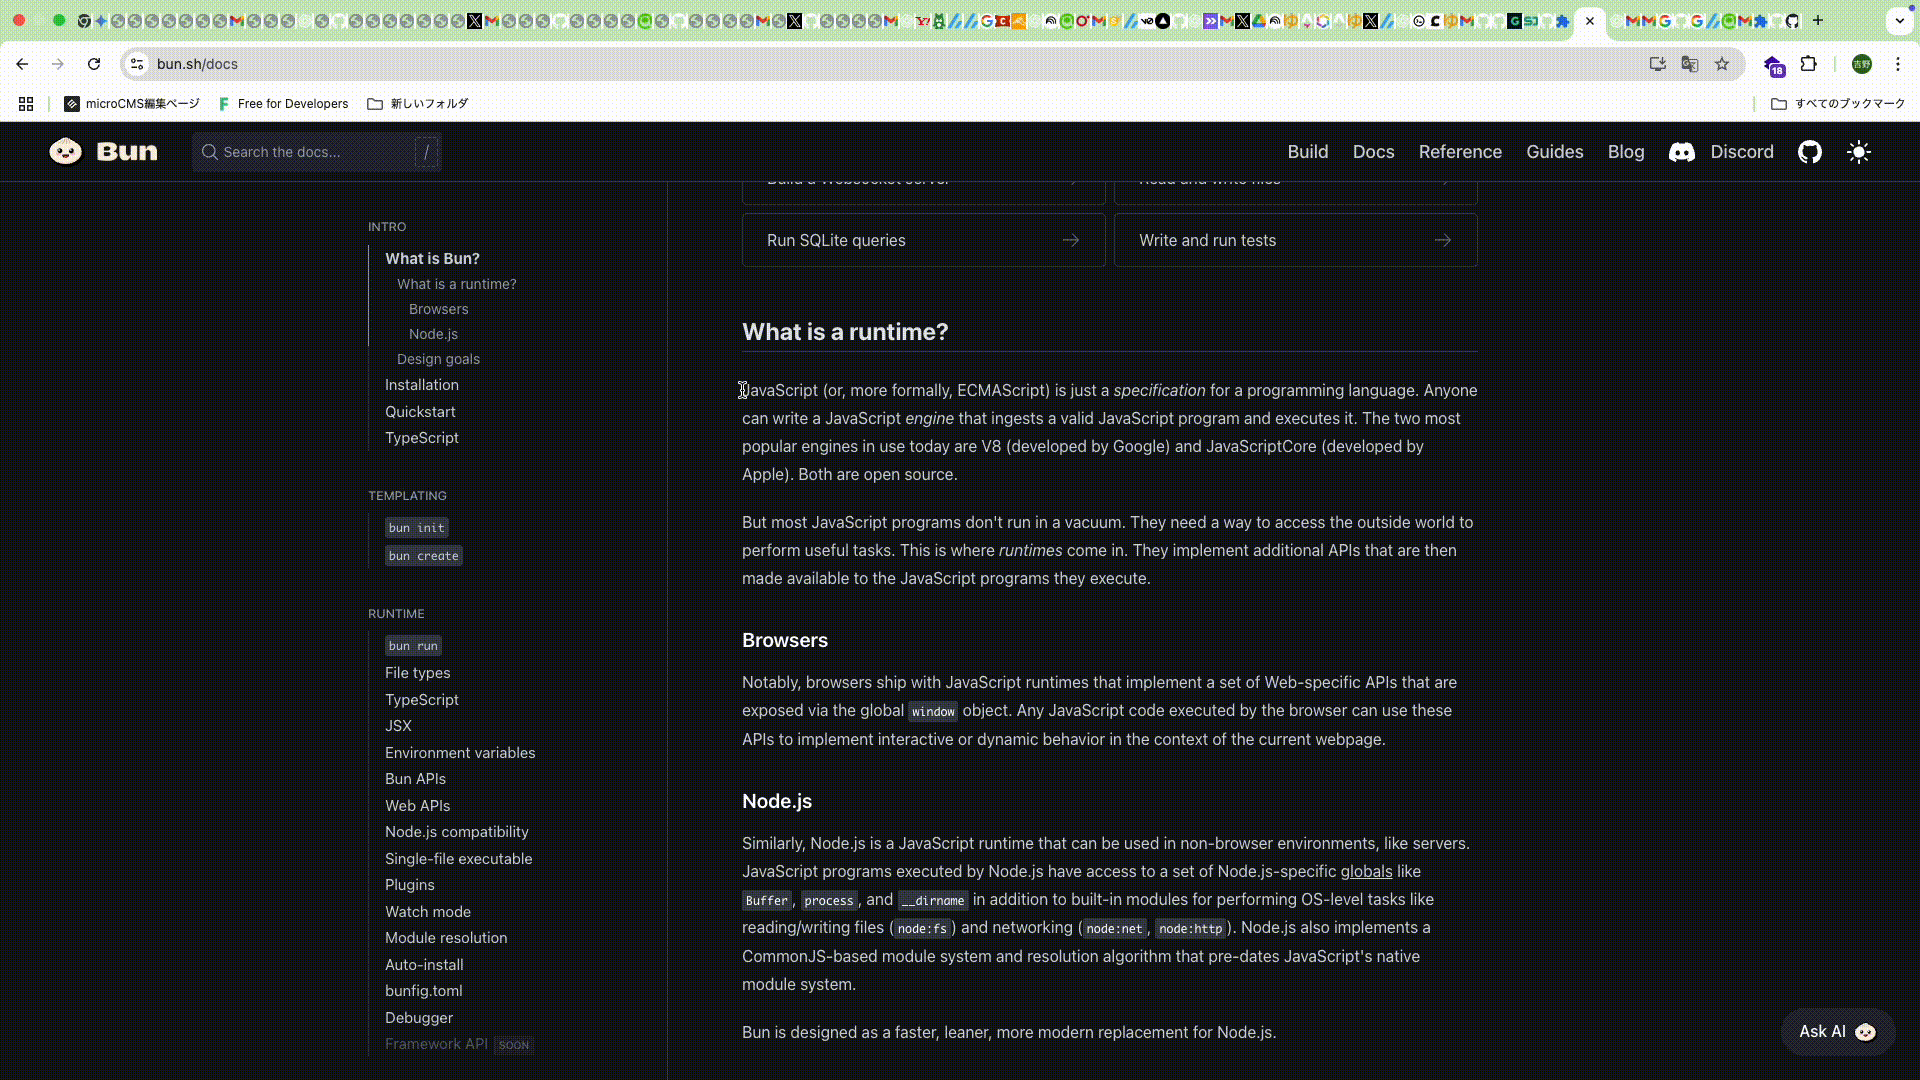
Task: Close the active tab
Action: 1590,21
